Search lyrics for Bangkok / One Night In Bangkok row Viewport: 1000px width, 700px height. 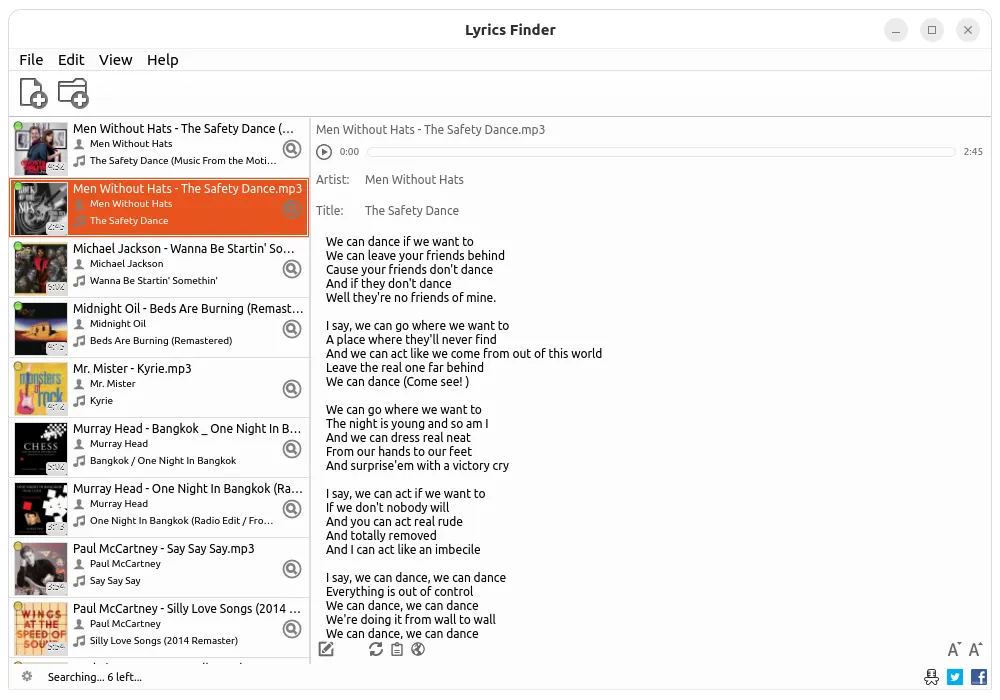click(x=292, y=449)
